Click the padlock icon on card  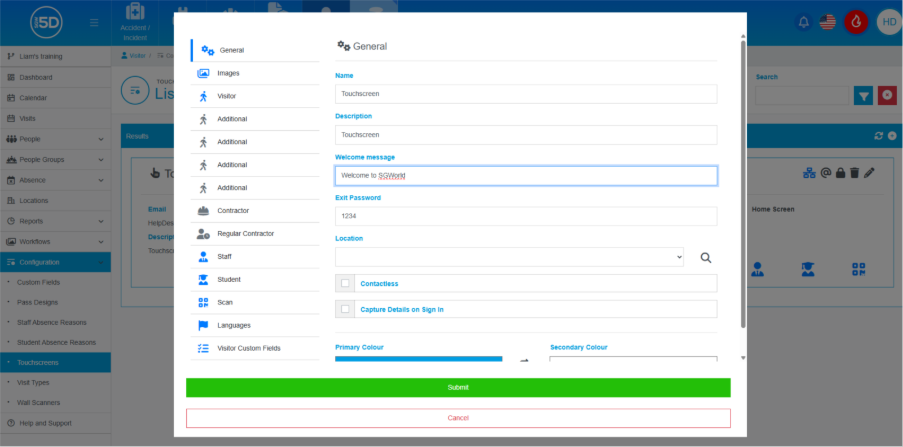pos(840,172)
